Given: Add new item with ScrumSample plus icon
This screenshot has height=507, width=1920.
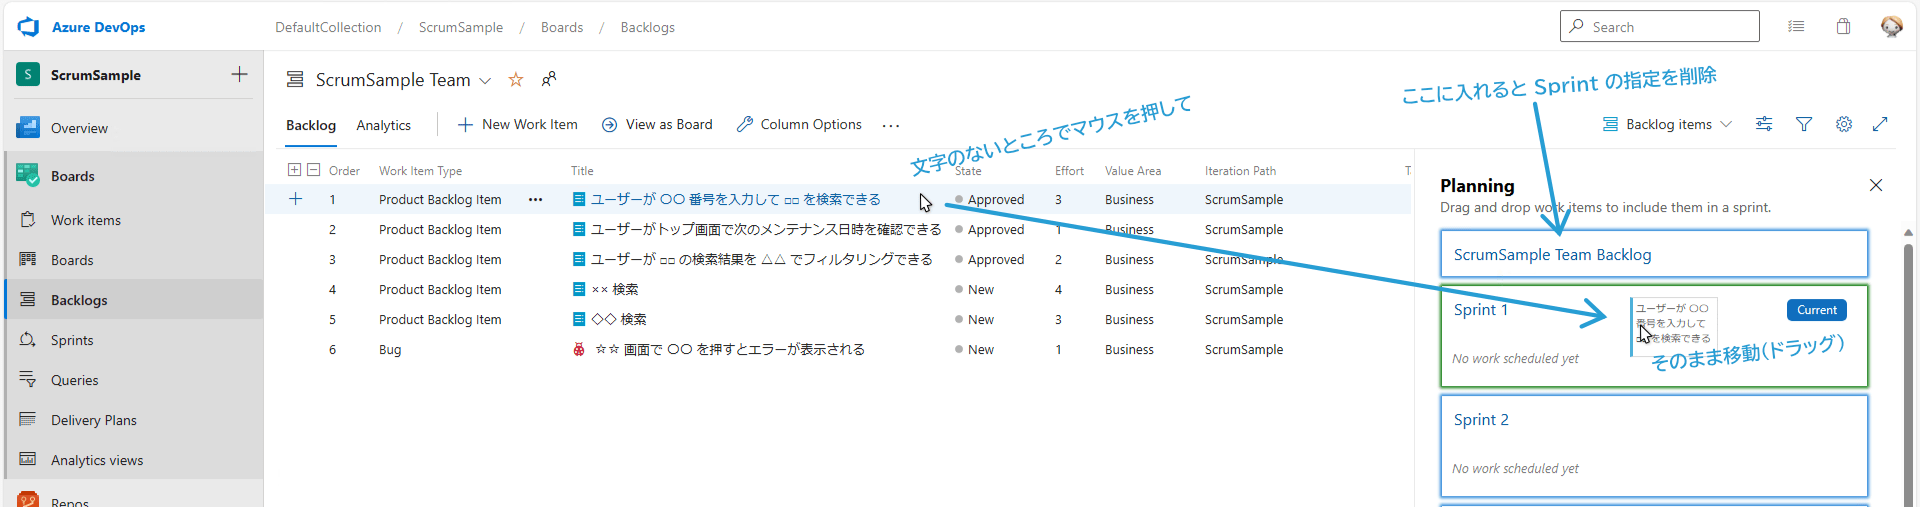Looking at the screenshot, I should [x=239, y=74].
